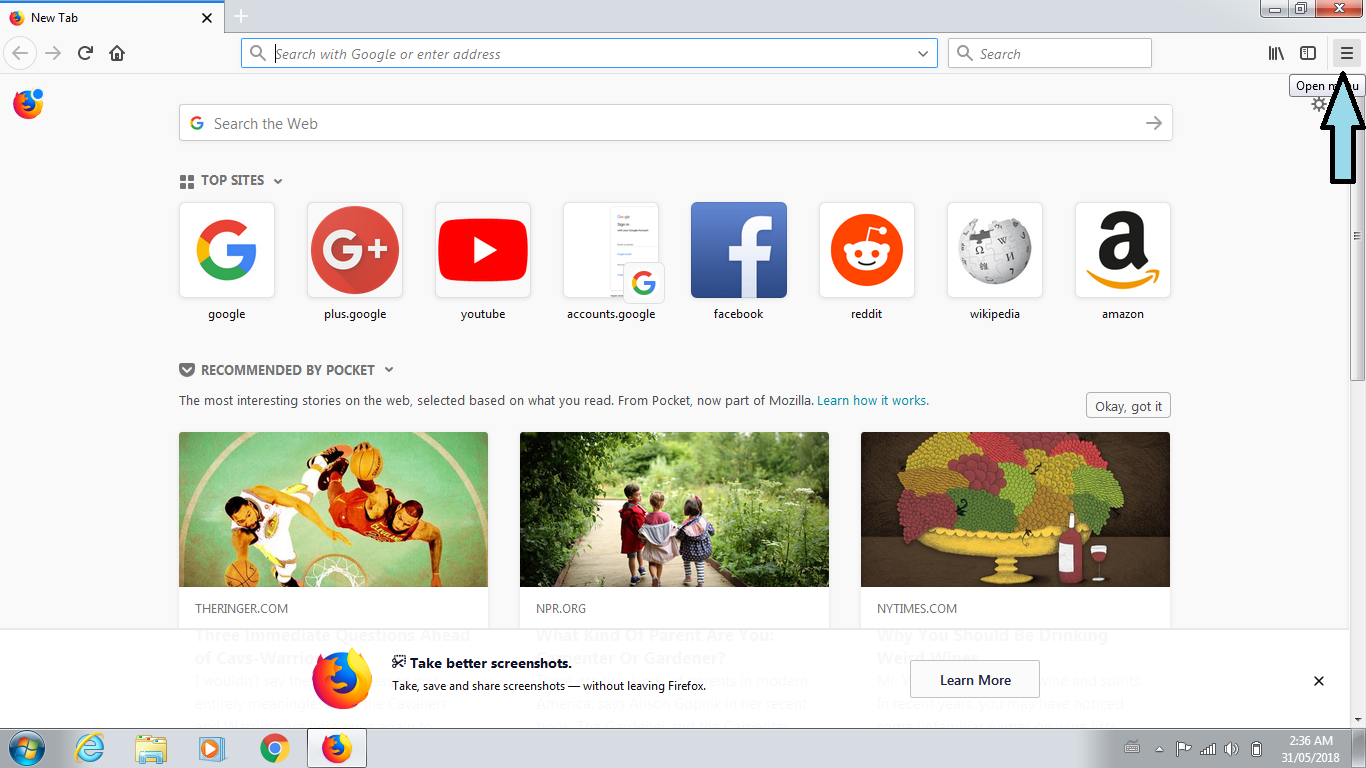Open the Windows Start button
This screenshot has width=1366, height=768.
(x=27, y=748)
